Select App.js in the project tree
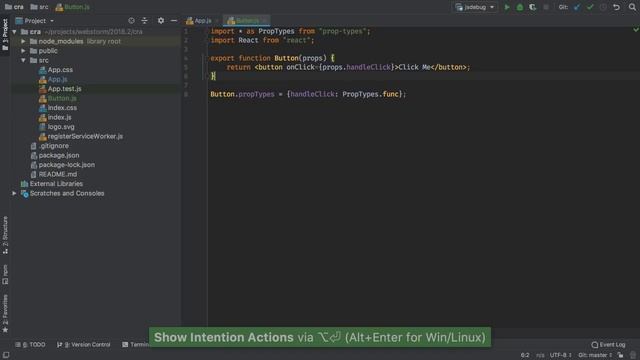The width and height of the screenshot is (640, 360). click(x=58, y=79)
